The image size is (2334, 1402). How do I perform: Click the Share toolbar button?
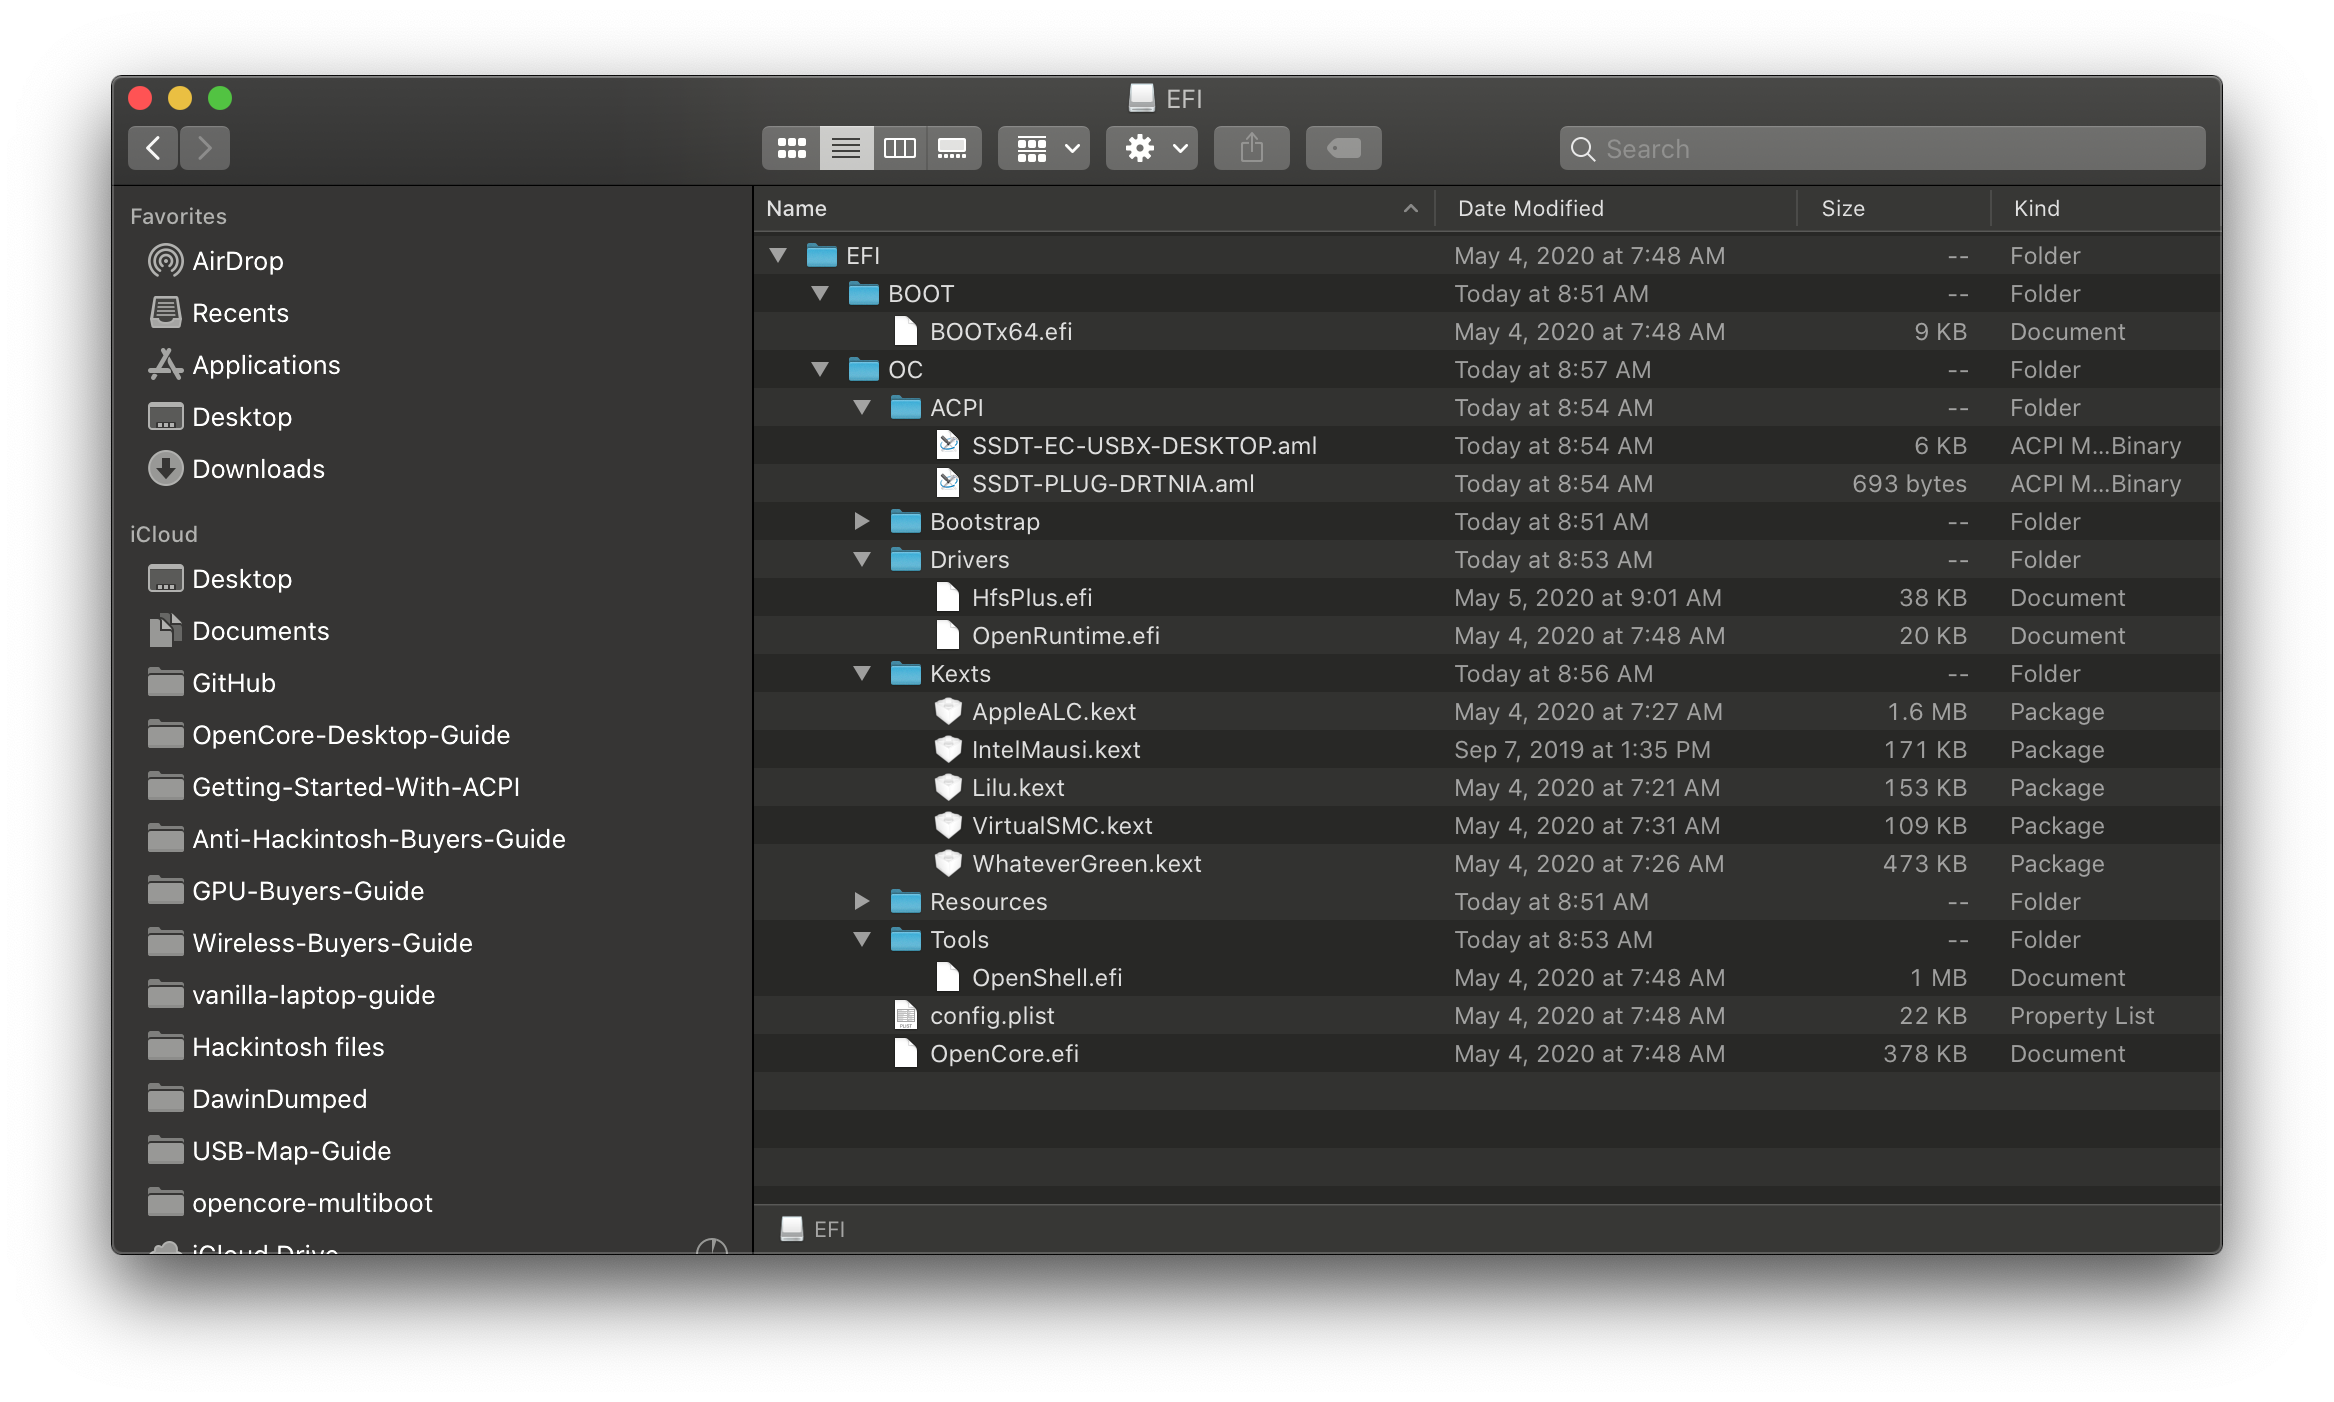pos(1251,149)
